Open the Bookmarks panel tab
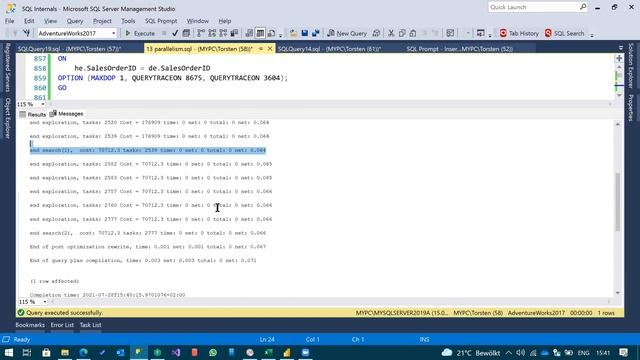Image resolution: width=640 pixels, height=360 pixels. tap(30, 325)
